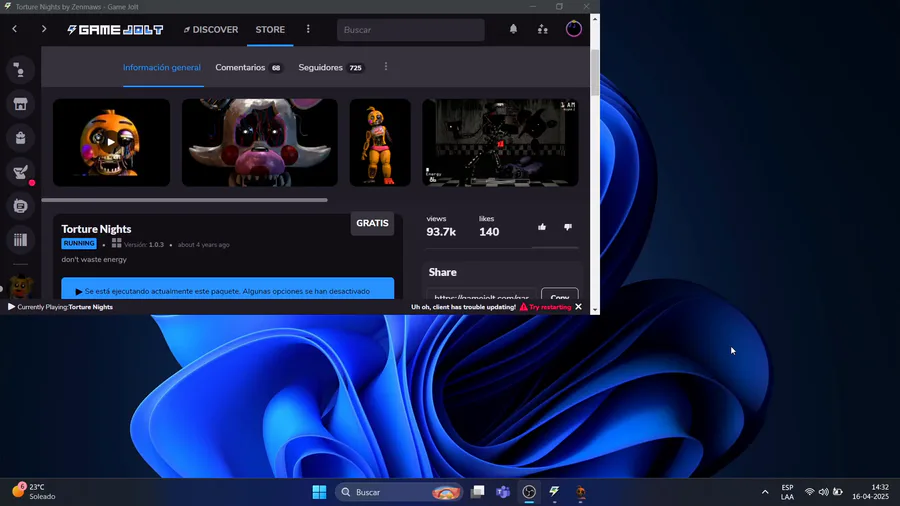The image size is (900, 506).
Task: Click the share URL field
Action: (481, 294)
